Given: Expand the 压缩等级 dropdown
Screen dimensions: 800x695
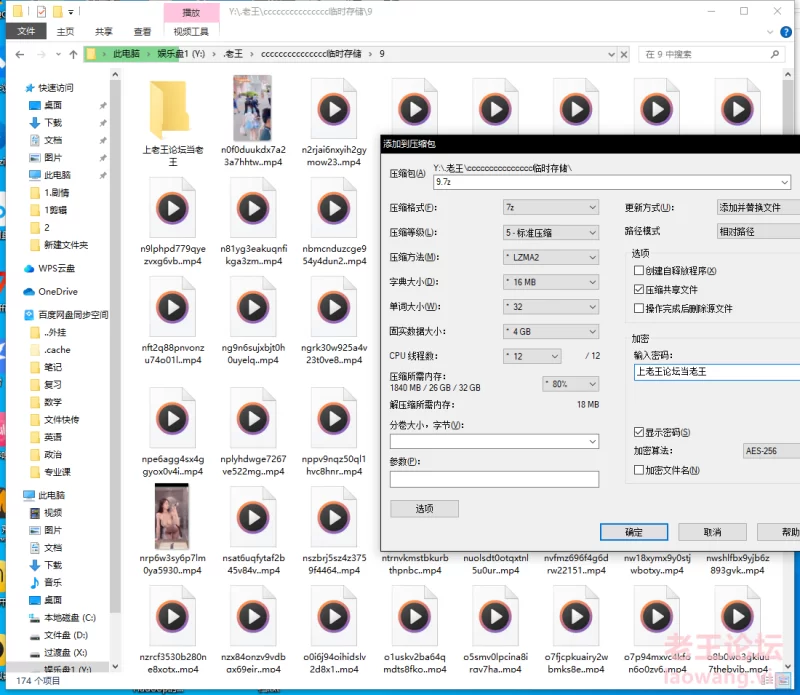Looking at the screenshot, I should [549, 232].
